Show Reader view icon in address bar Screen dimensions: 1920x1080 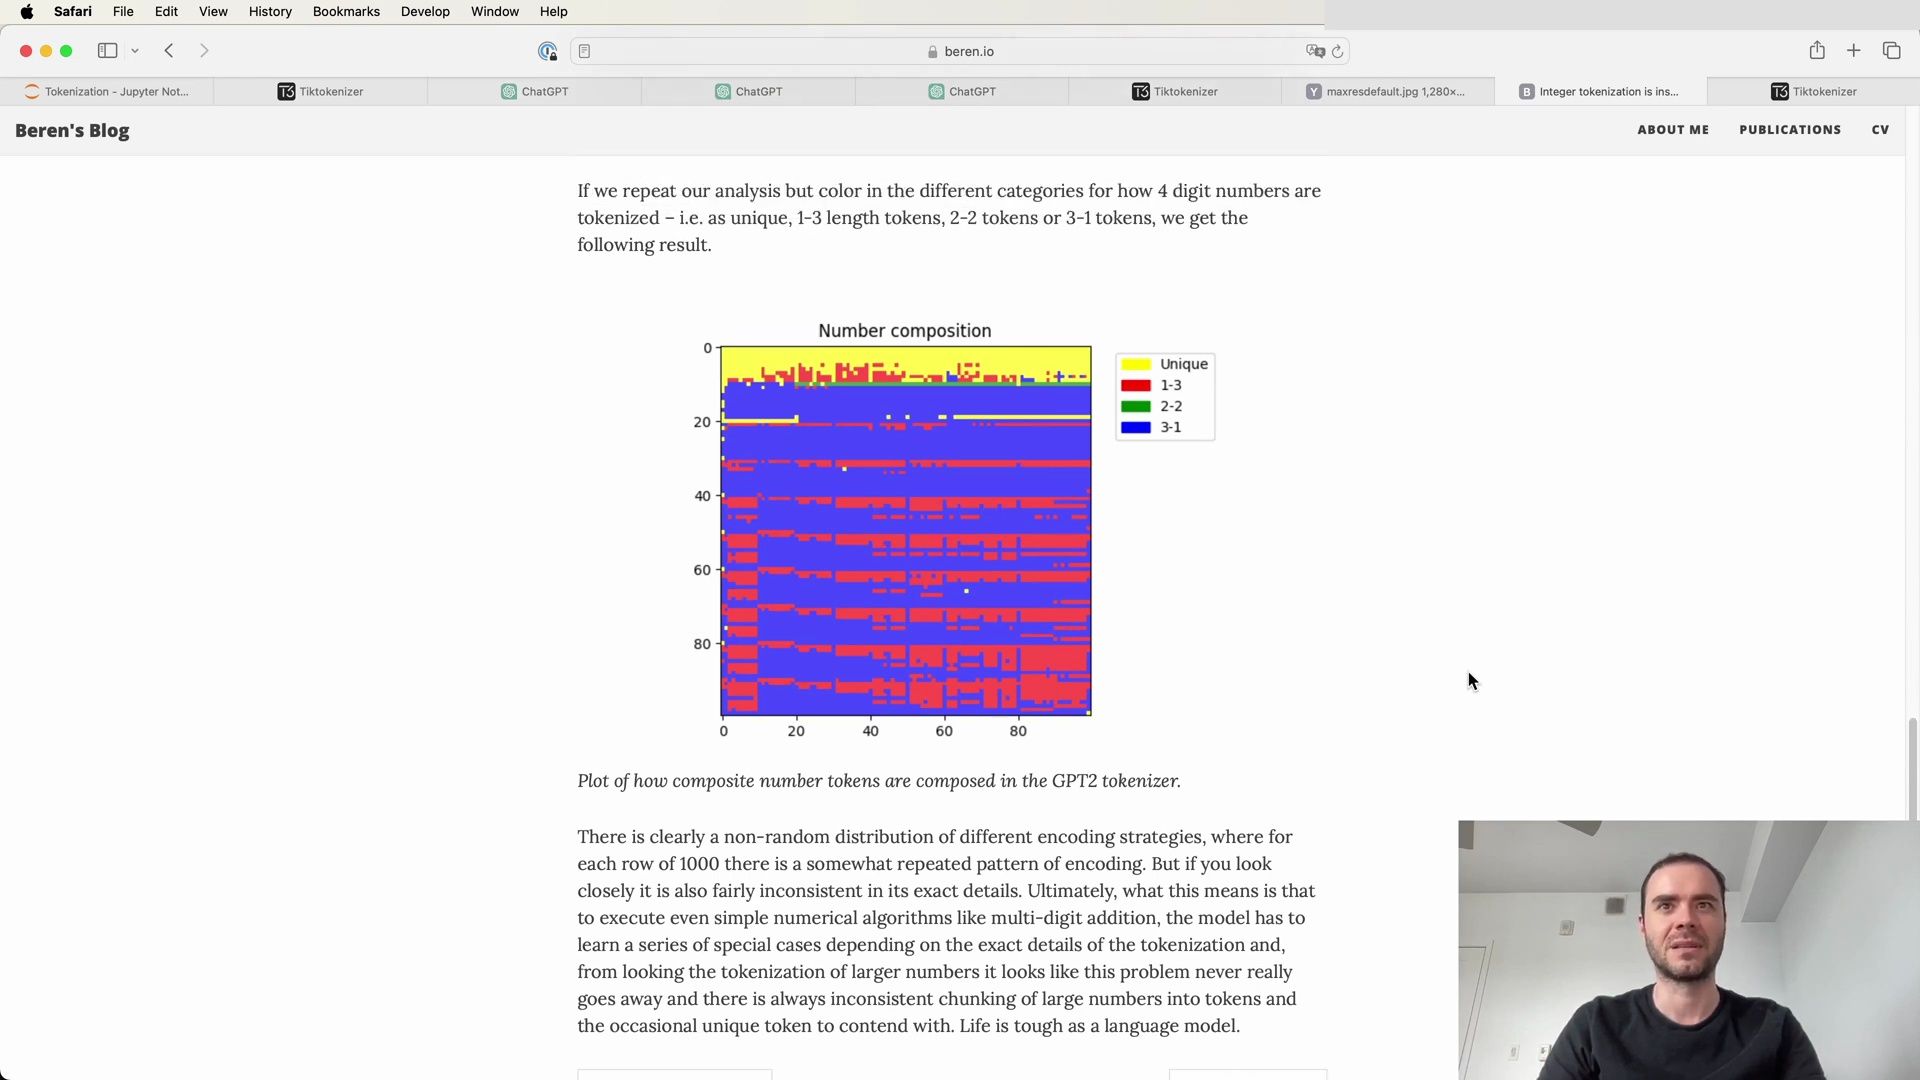click(x=585, y=51)
